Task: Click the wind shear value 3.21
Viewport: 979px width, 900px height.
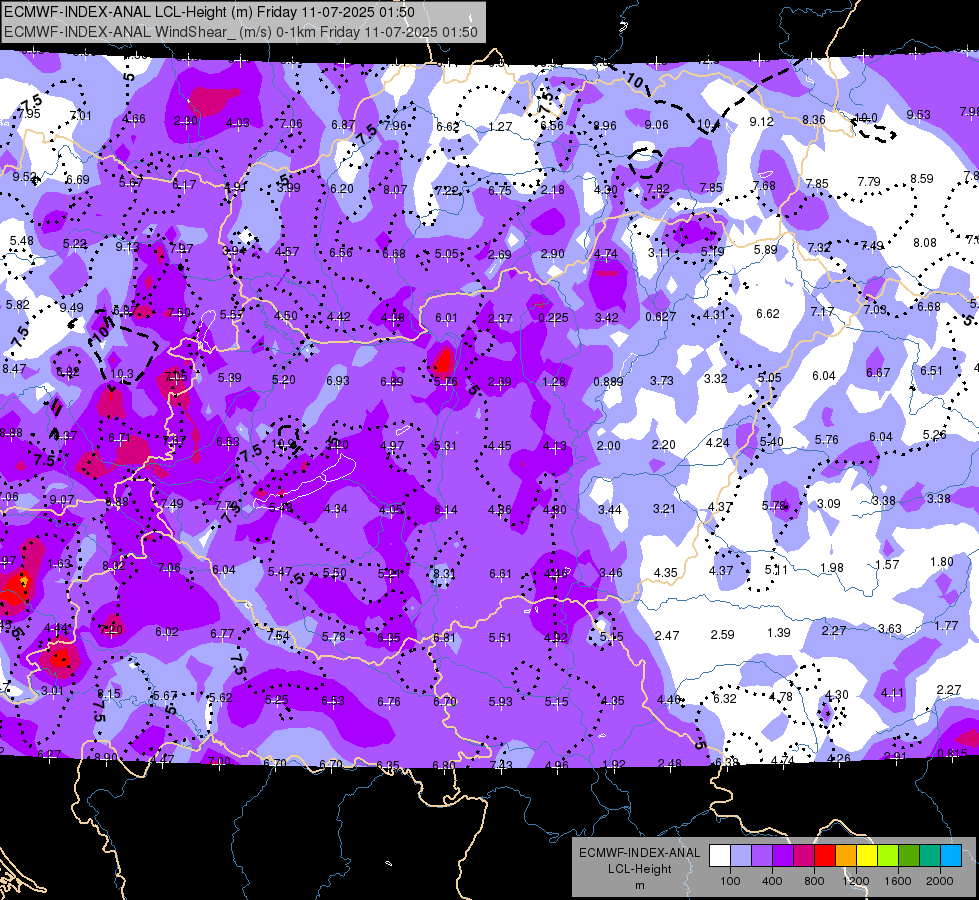Action: tap(664, 508)
